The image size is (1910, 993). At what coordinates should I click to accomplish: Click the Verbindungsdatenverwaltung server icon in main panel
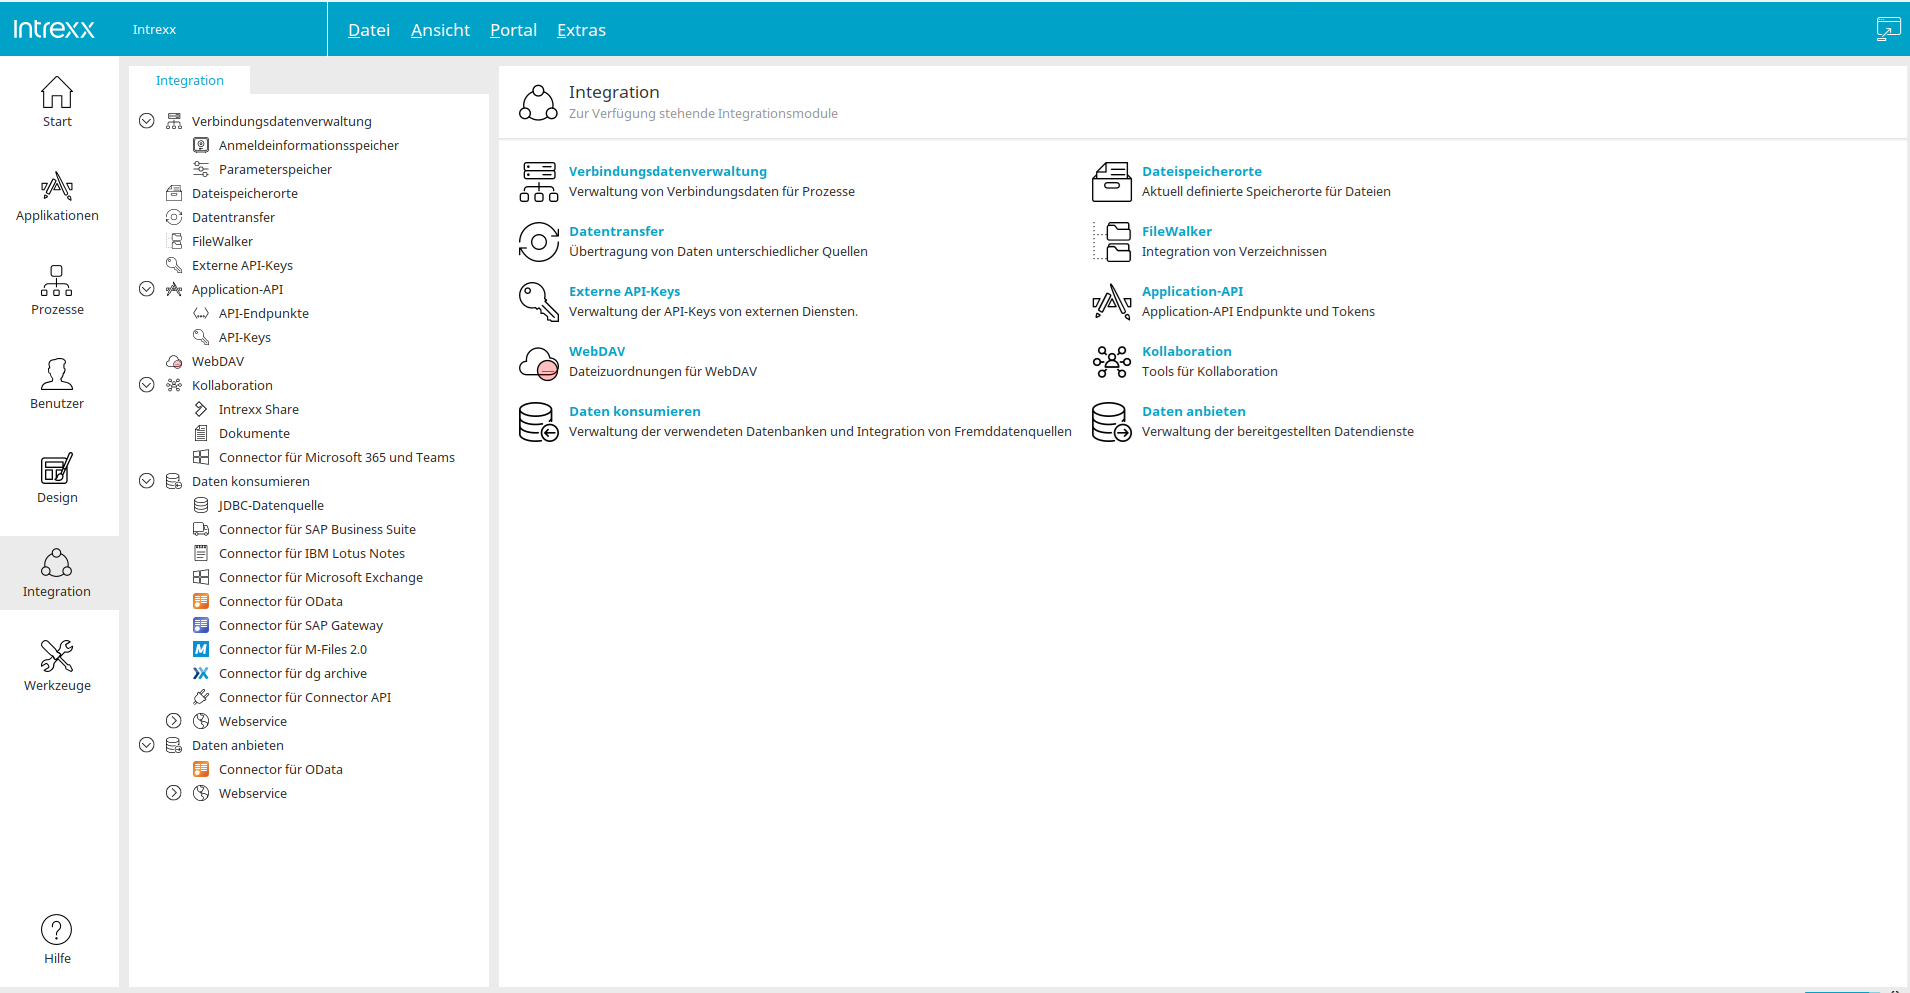[x=539, y=182]
